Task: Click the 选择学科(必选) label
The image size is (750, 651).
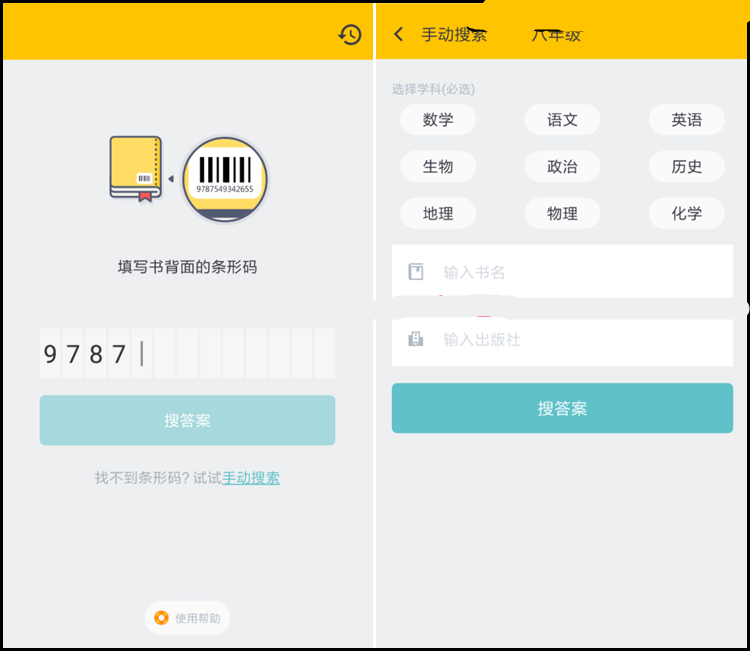Action: [433, 89]
